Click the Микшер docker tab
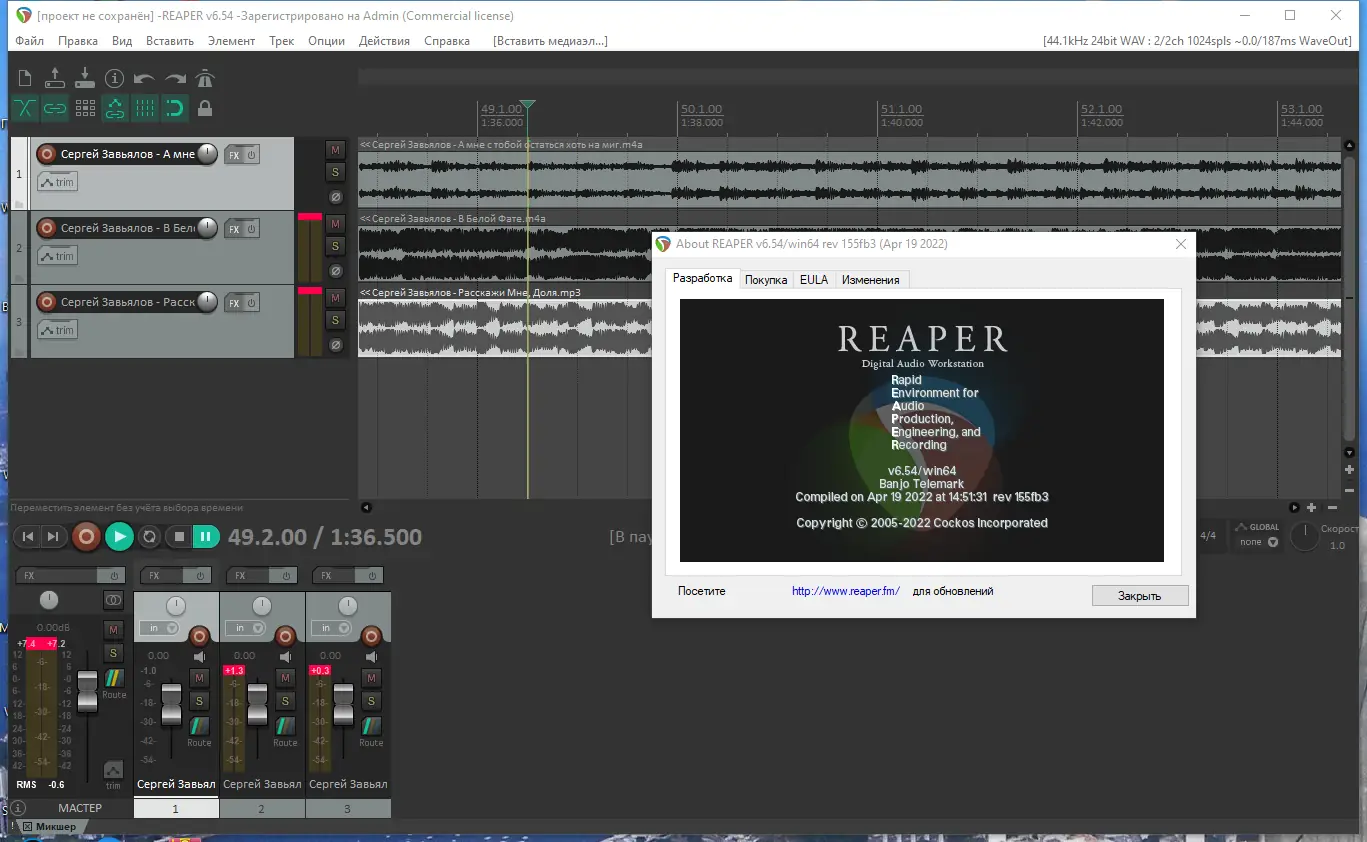The image size is (1367, 842). pos(54,827)
